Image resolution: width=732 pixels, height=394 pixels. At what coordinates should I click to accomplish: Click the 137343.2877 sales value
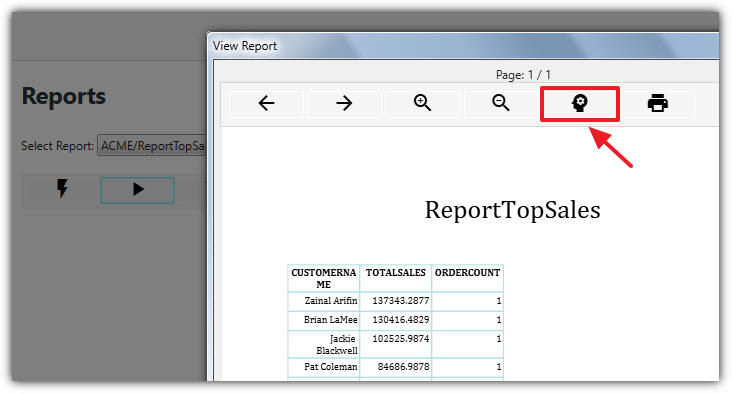(x=401, y=301)
